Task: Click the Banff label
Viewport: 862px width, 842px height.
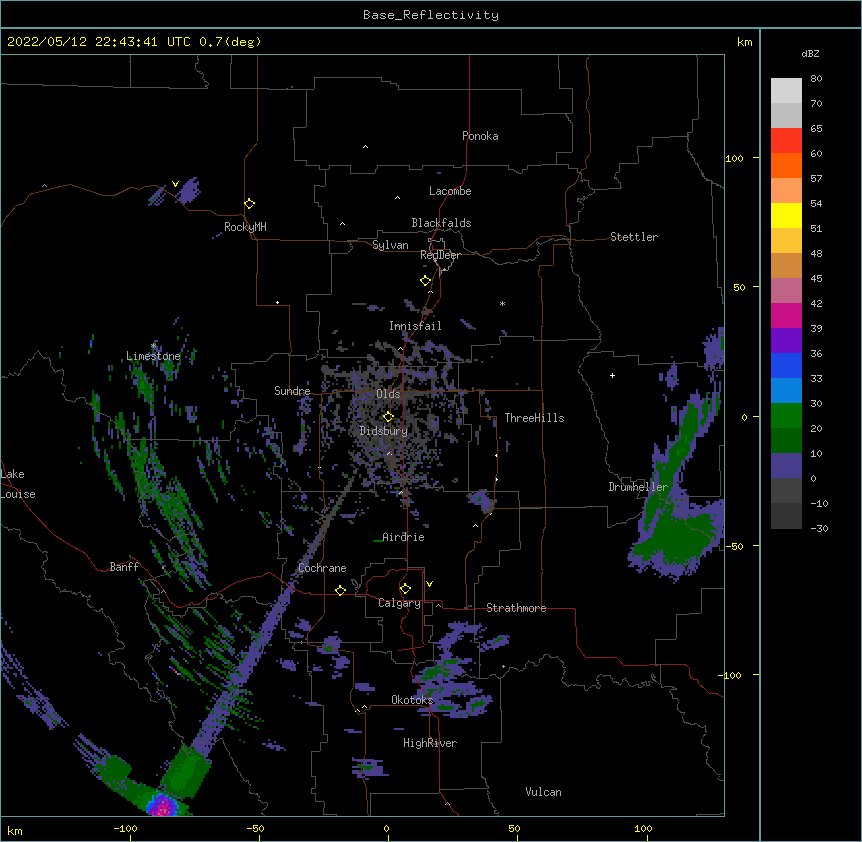Action: pos(124,567)
